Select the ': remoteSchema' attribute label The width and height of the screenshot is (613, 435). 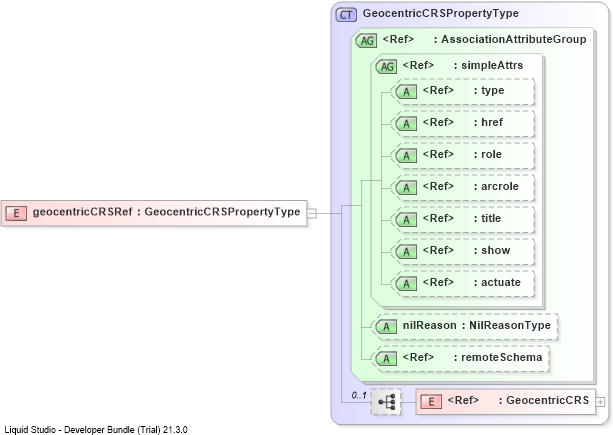(498, 358)
